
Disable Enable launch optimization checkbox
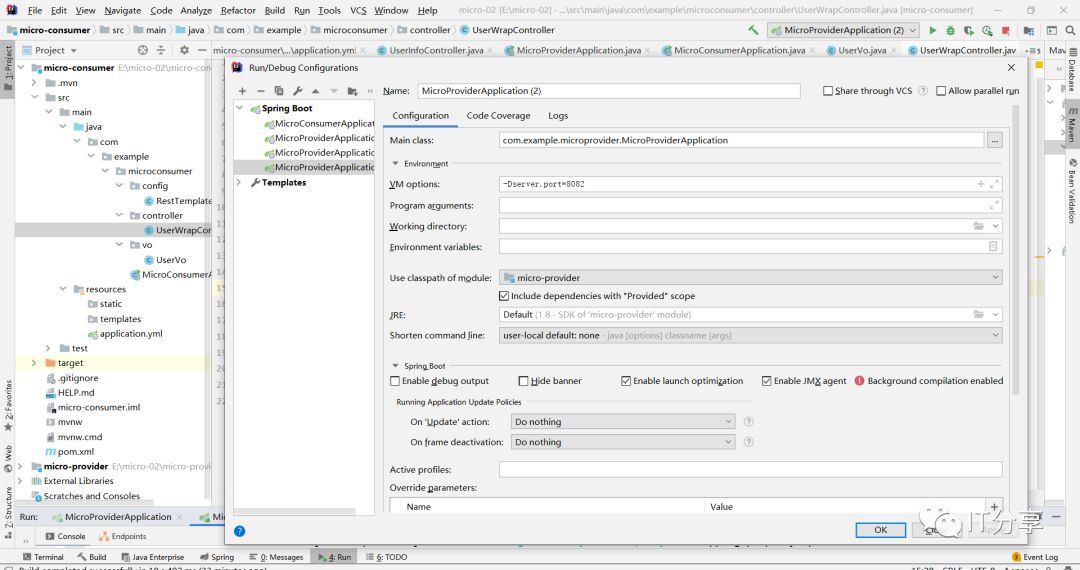[x=626, y=381]
